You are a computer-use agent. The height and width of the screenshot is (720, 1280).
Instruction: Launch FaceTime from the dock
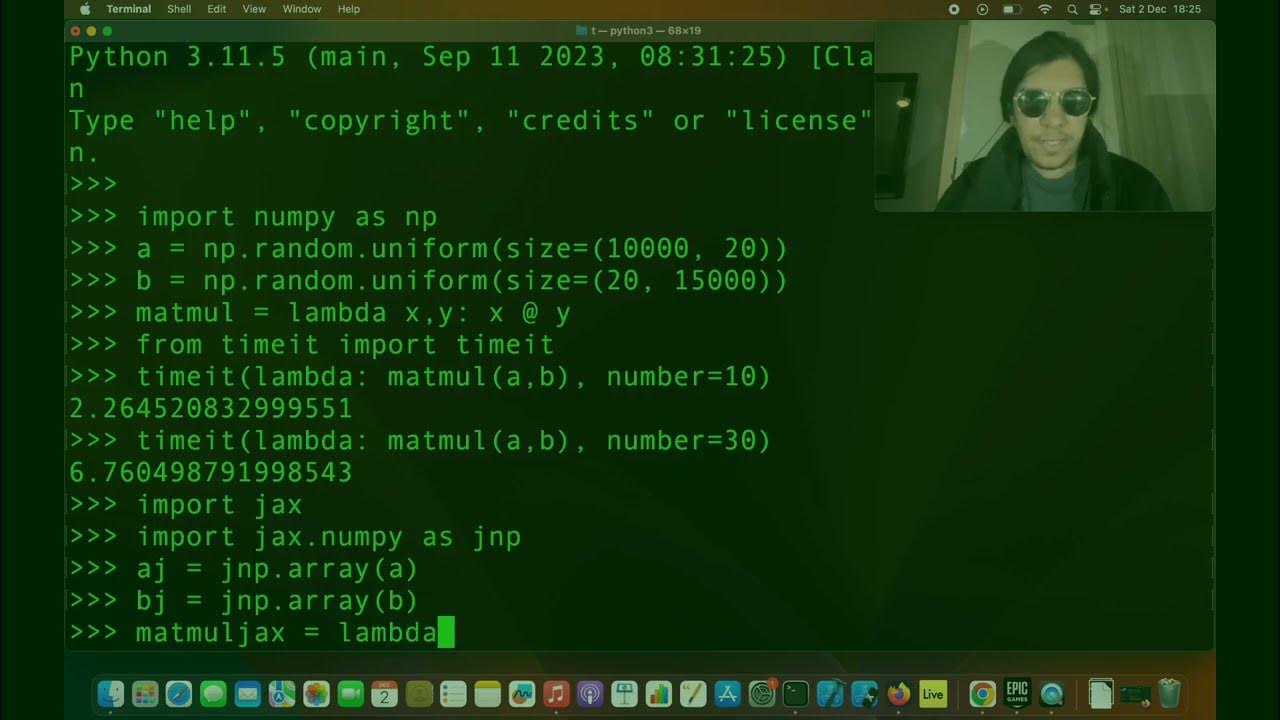tap(350, 693)
